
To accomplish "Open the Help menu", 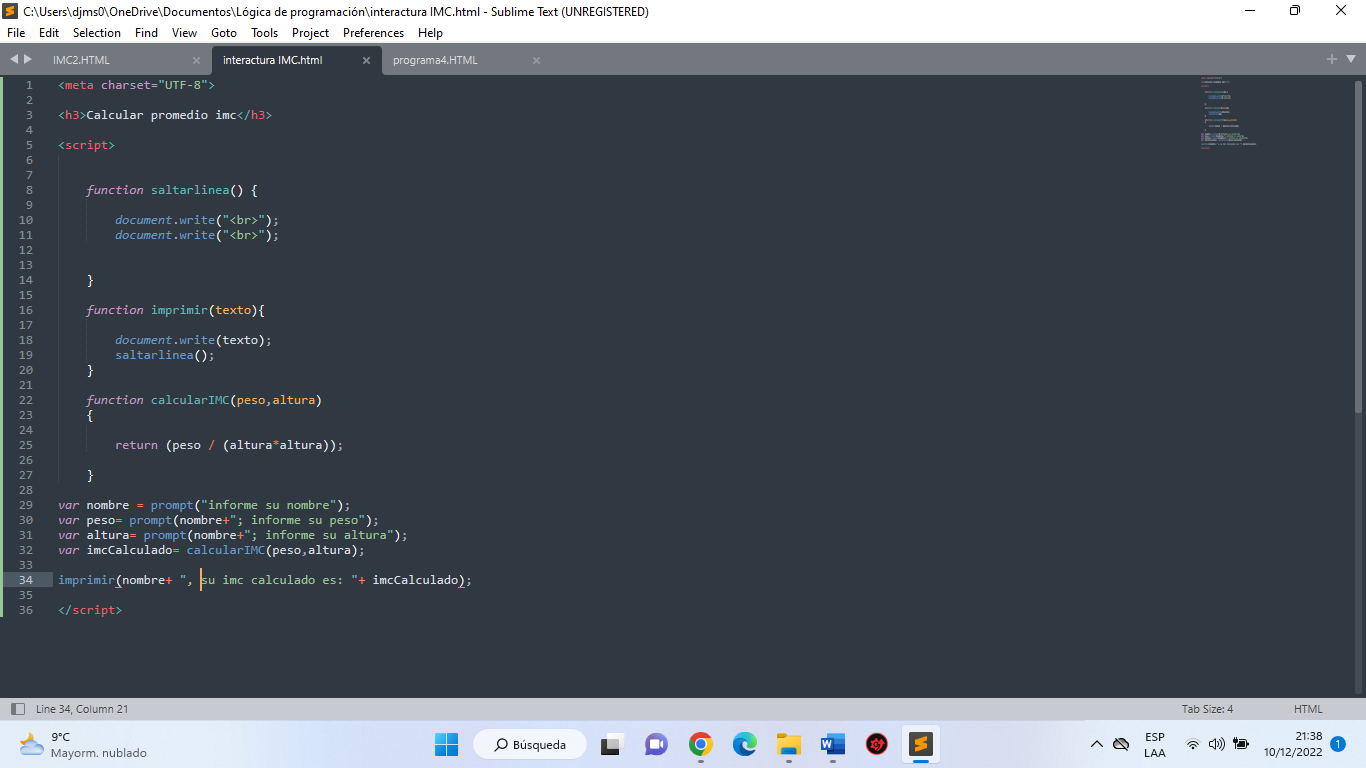I will (430, 33).
